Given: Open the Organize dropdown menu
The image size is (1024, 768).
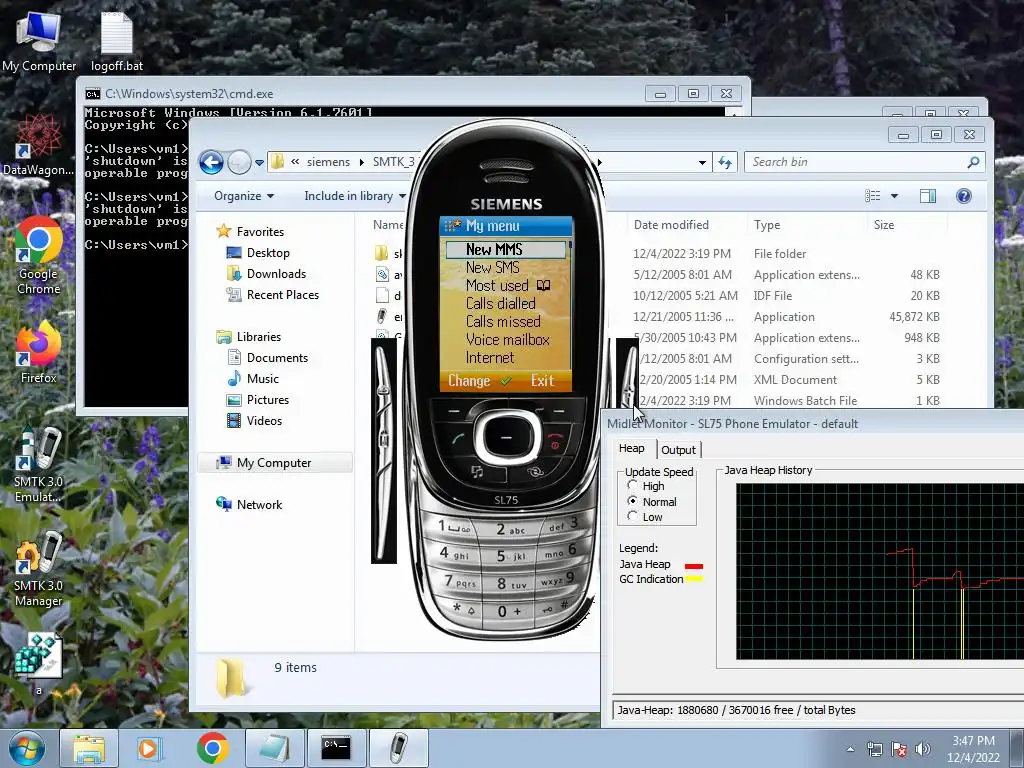Looking at the screenshot, I should [x=244, y=196].
